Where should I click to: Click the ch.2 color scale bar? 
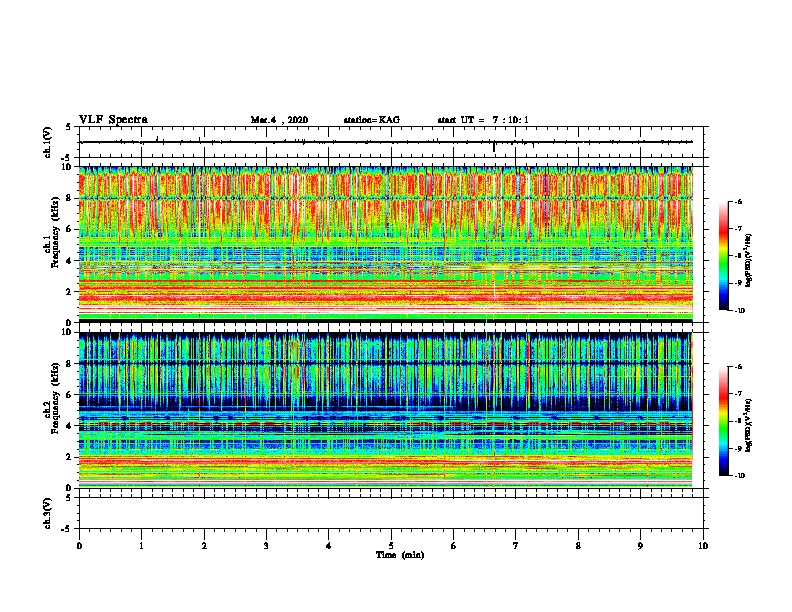[723, 421]
